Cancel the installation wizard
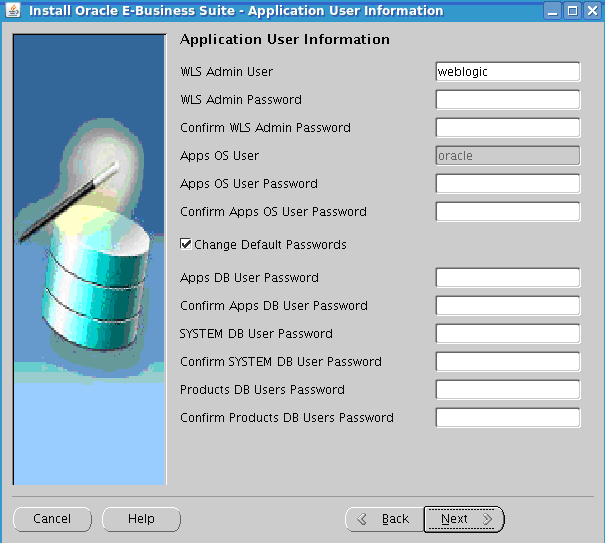 pyautogui.click(x=52, y=519)
